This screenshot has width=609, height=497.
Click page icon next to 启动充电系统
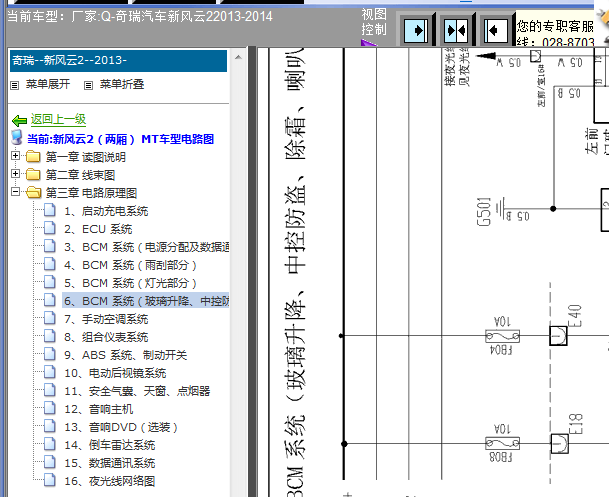click(x=50, y=210)
